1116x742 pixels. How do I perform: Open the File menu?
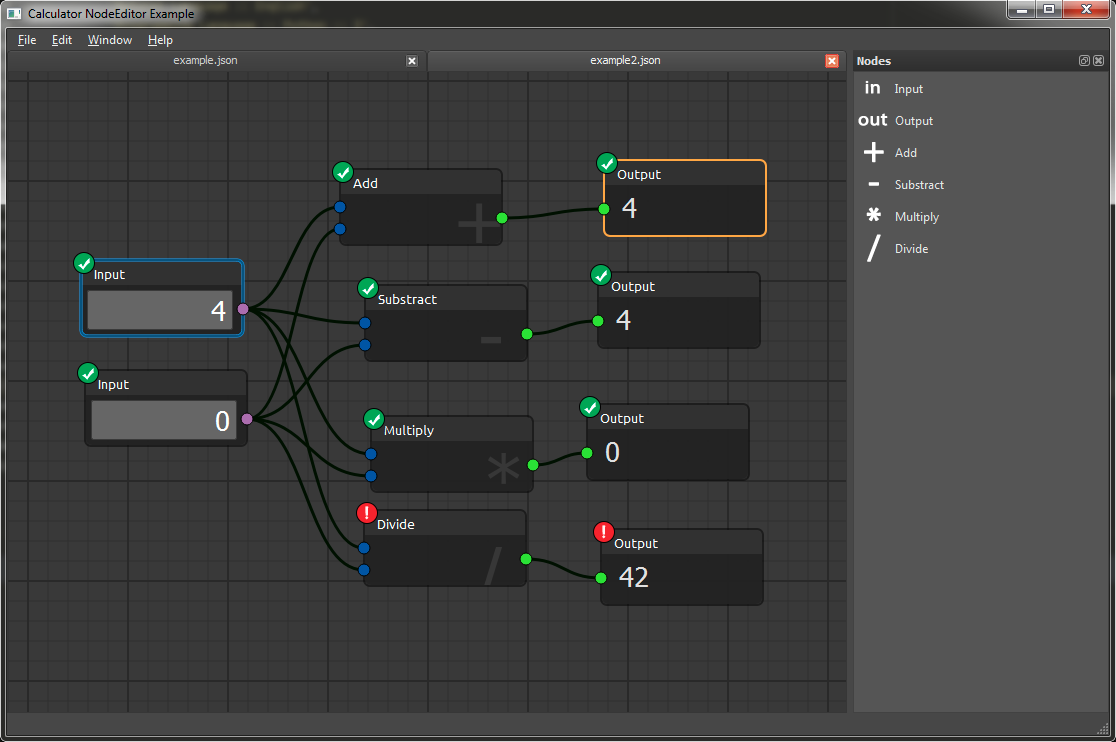click(x=27, y=40)
